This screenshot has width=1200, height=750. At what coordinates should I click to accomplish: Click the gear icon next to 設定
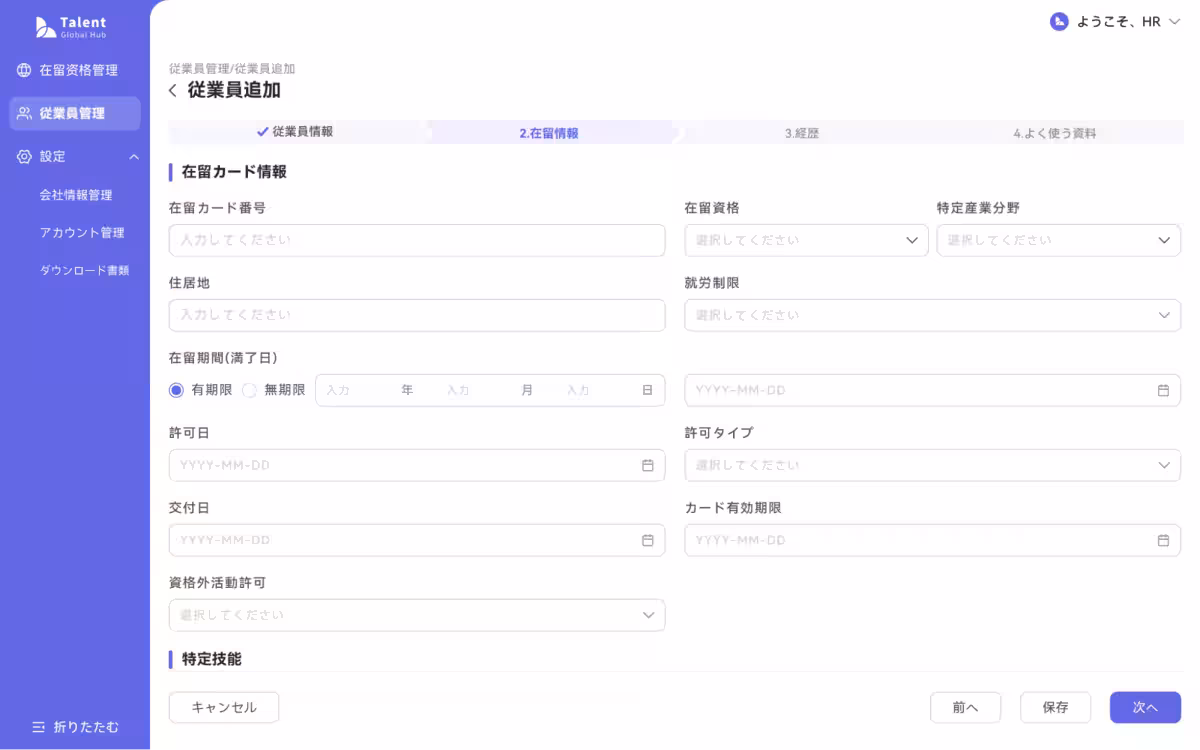22,156
